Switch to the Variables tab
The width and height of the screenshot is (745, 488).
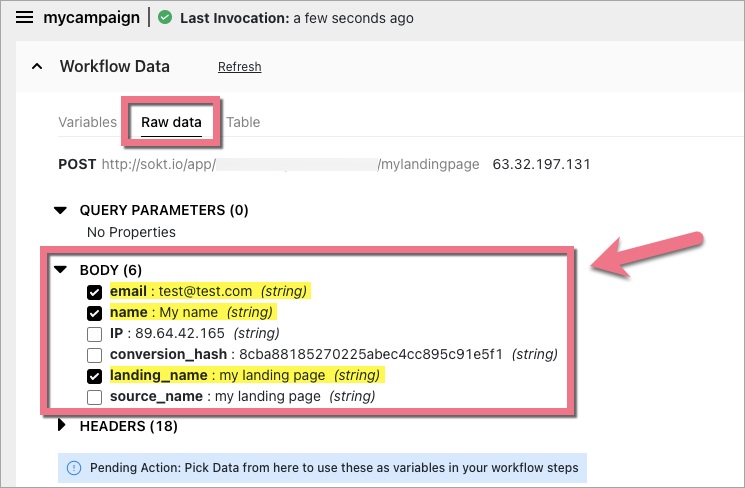(x=87, y=122)
